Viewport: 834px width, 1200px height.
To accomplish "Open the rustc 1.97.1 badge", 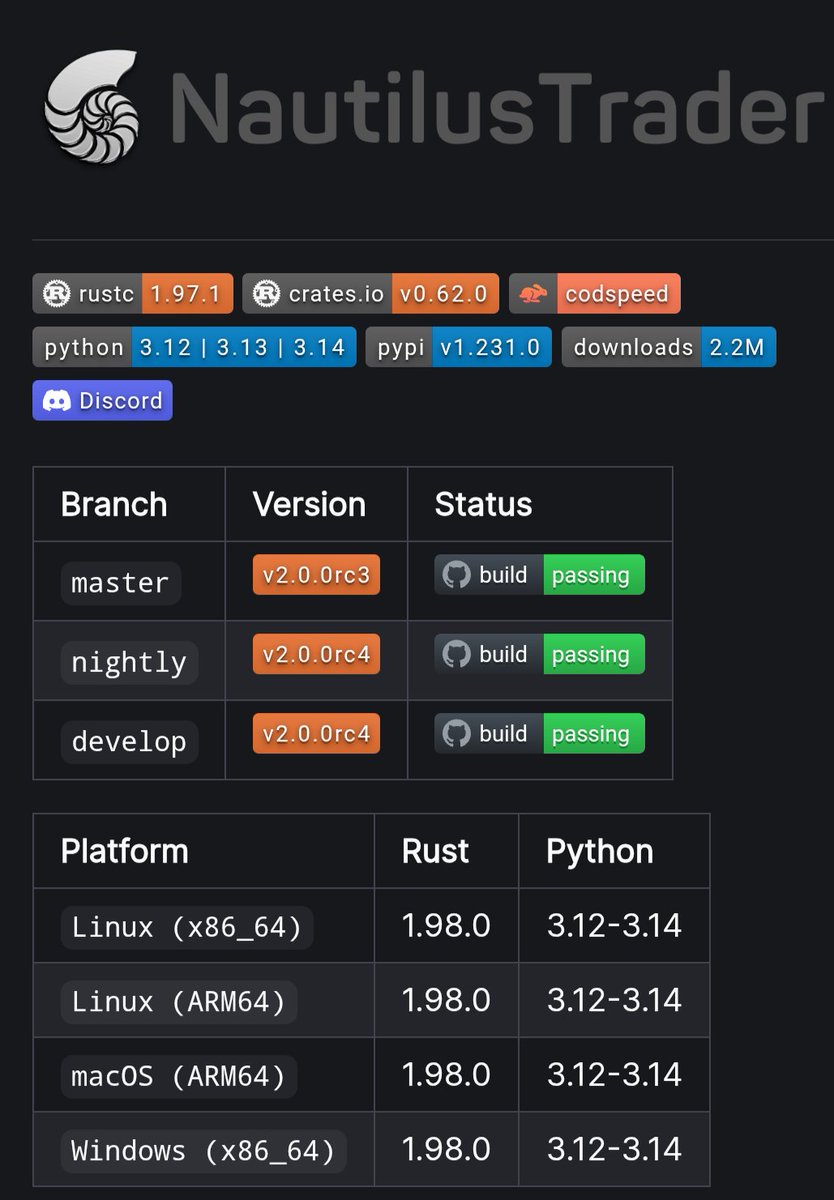I will tap(133, 294).
